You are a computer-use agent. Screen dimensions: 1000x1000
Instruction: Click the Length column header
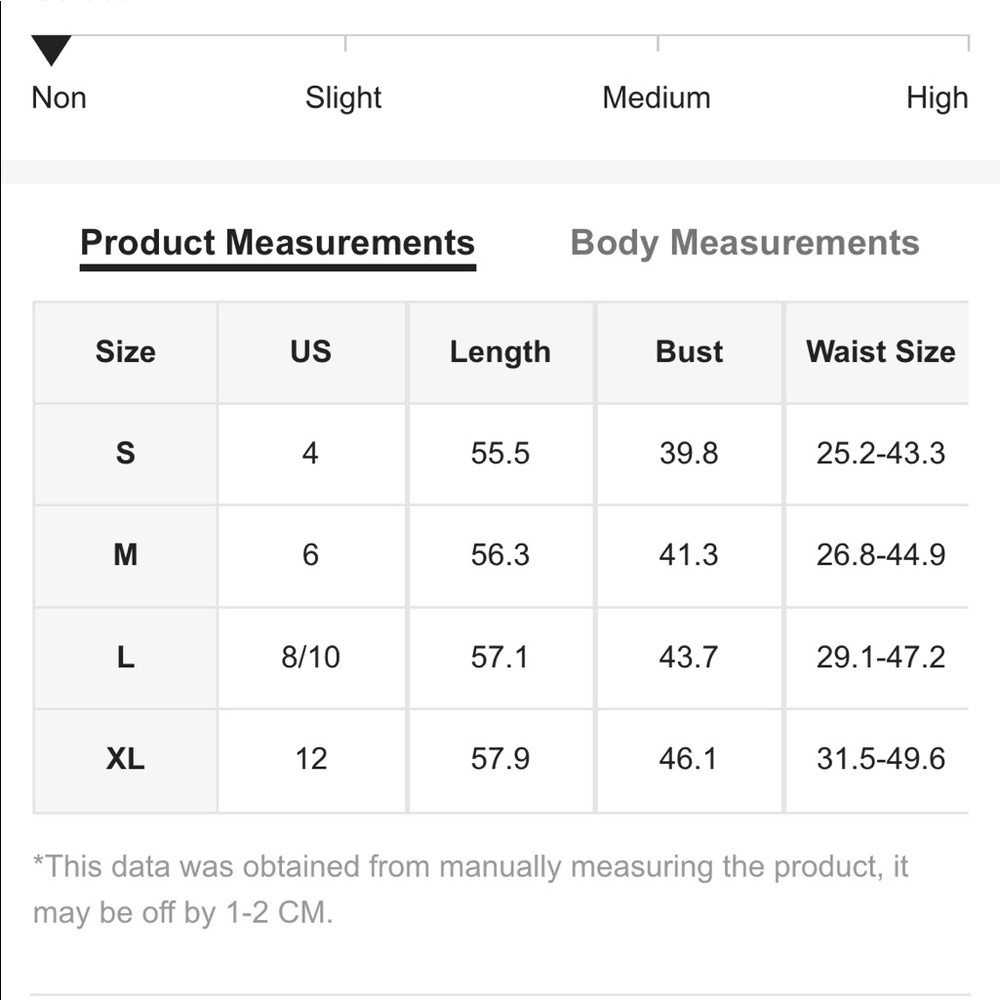[501, 352]
